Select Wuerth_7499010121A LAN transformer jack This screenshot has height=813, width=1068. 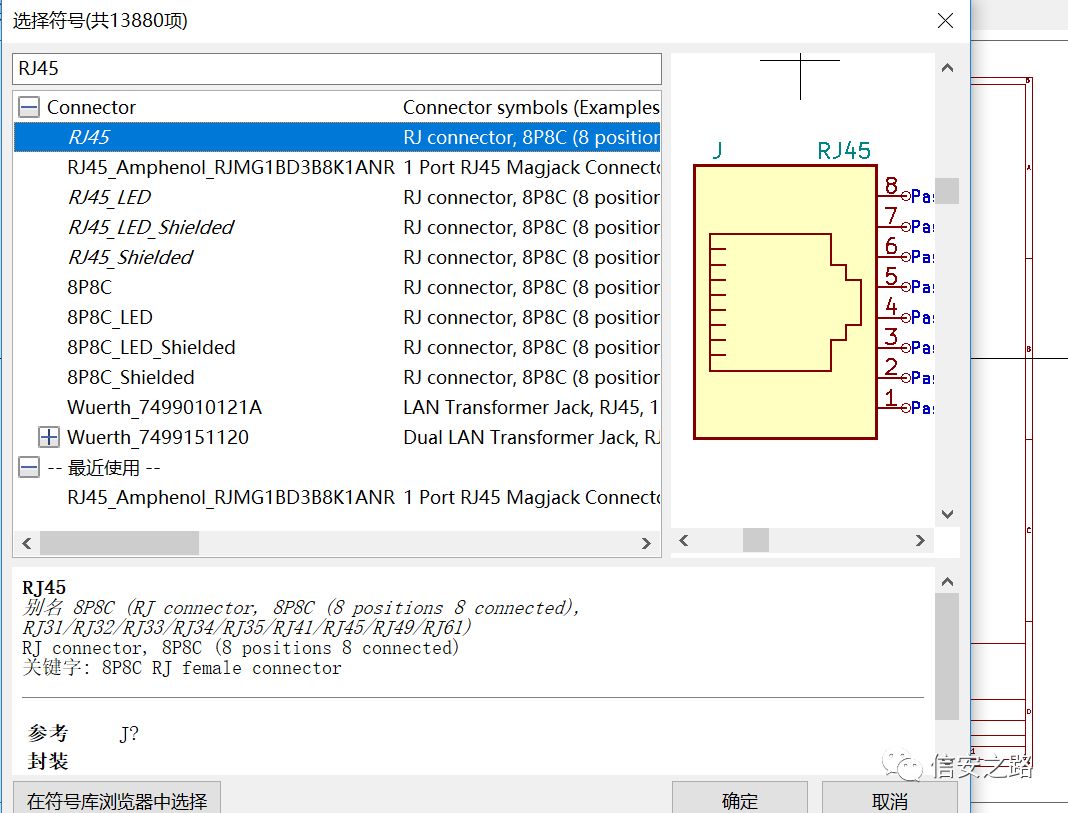164,407
